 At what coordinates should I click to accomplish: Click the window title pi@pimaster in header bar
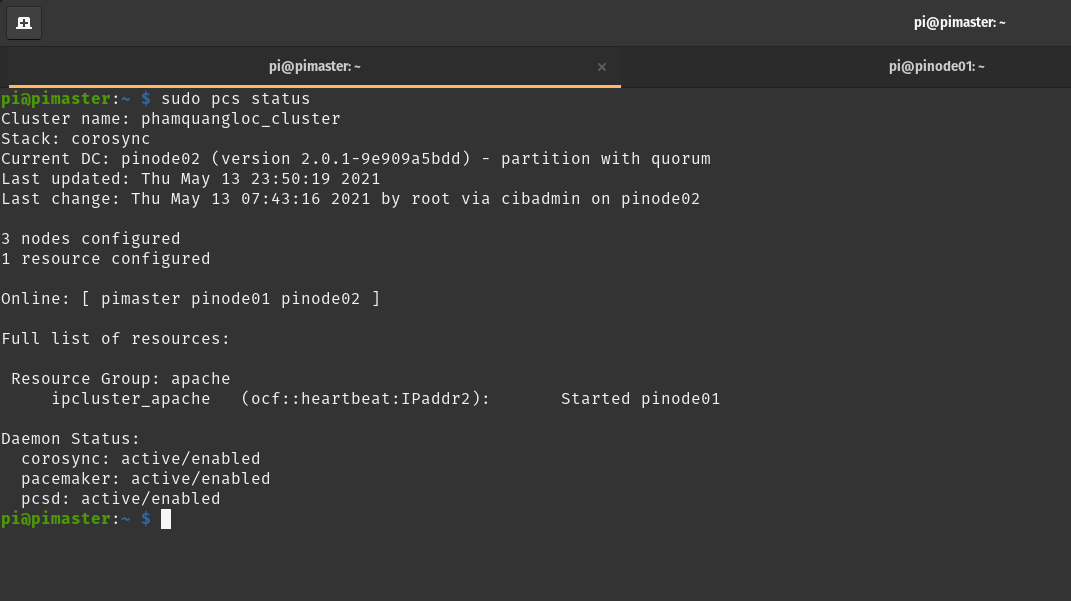tap(959, 22)
